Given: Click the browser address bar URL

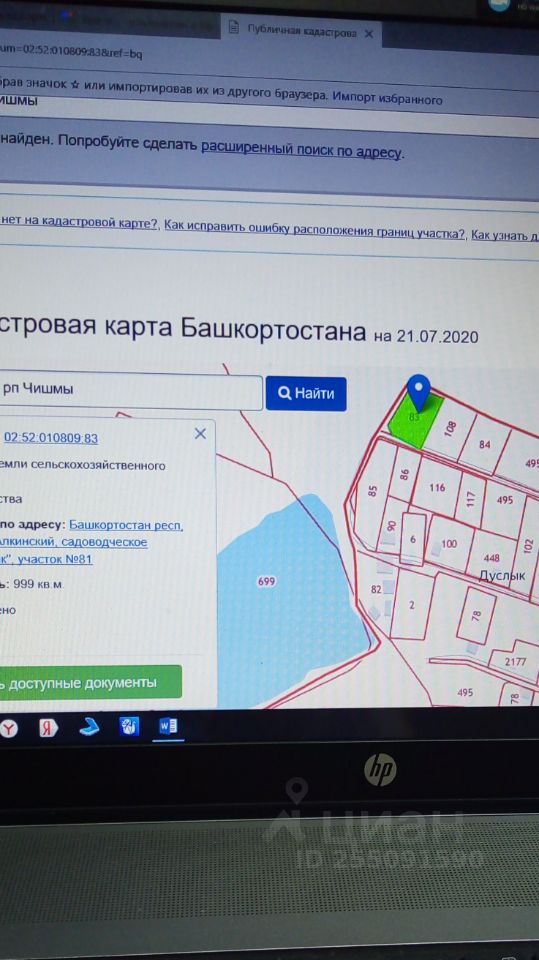Looking at the screenshot, I should coord(70,54).
